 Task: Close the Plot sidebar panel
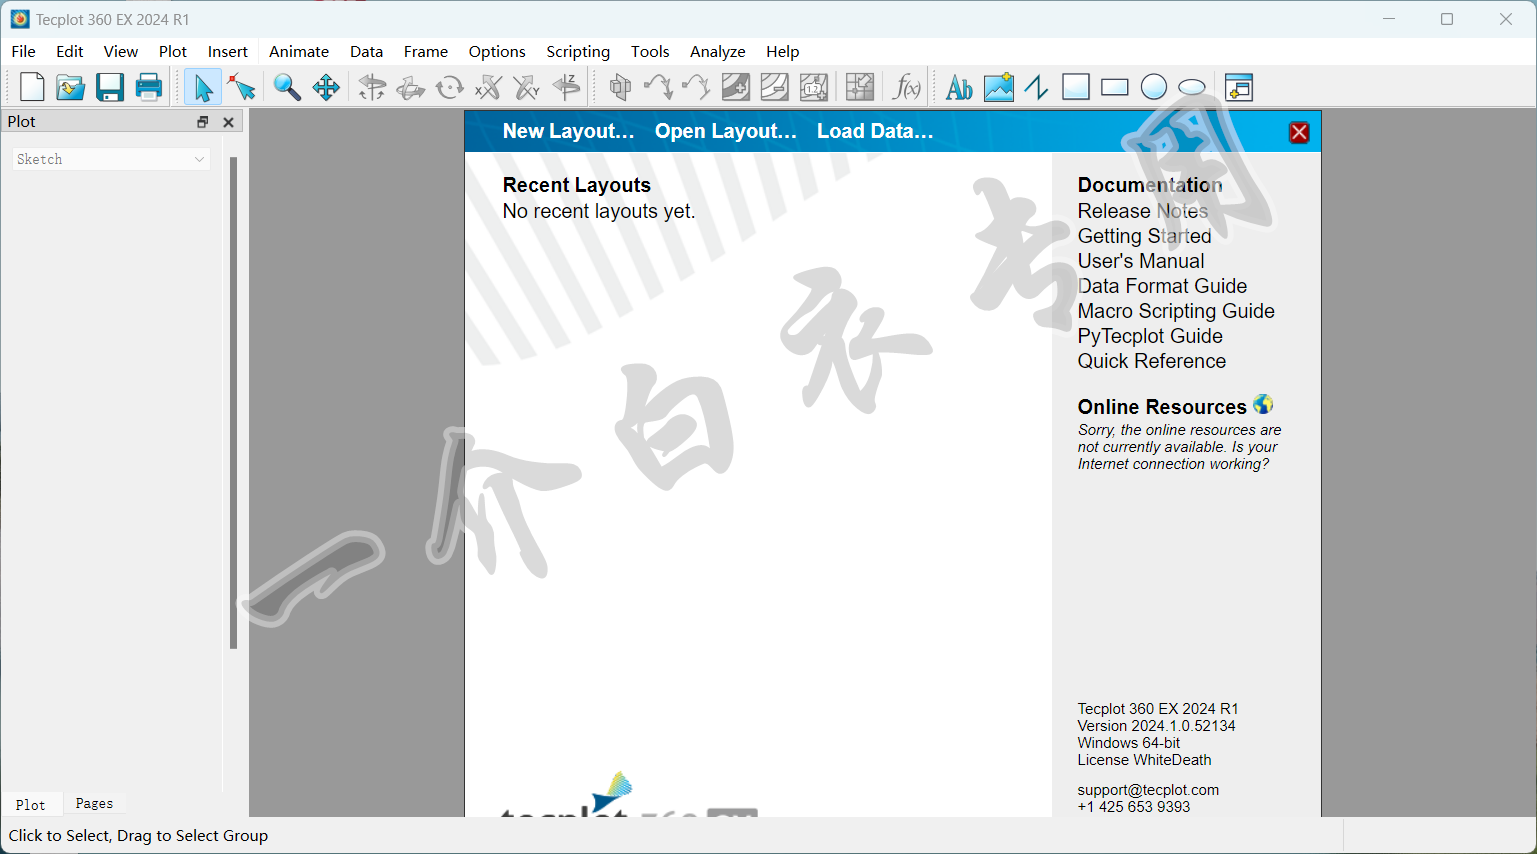coord(228,122)
